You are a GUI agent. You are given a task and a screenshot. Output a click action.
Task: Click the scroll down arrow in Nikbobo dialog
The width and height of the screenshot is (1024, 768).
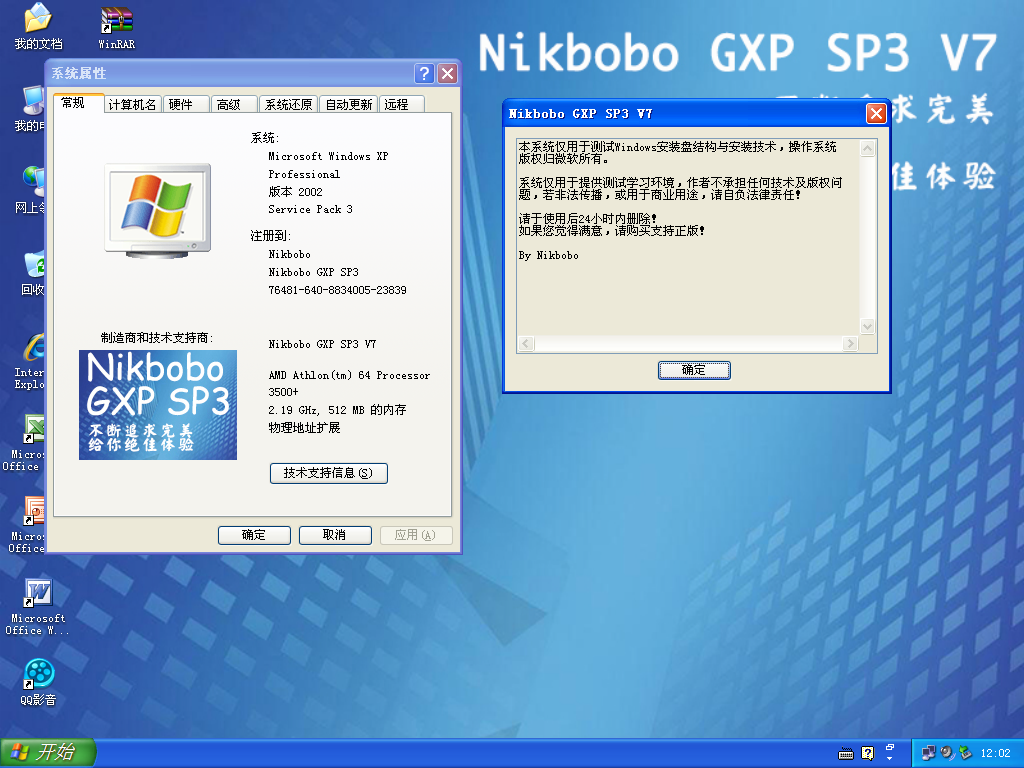pos(867,326)
